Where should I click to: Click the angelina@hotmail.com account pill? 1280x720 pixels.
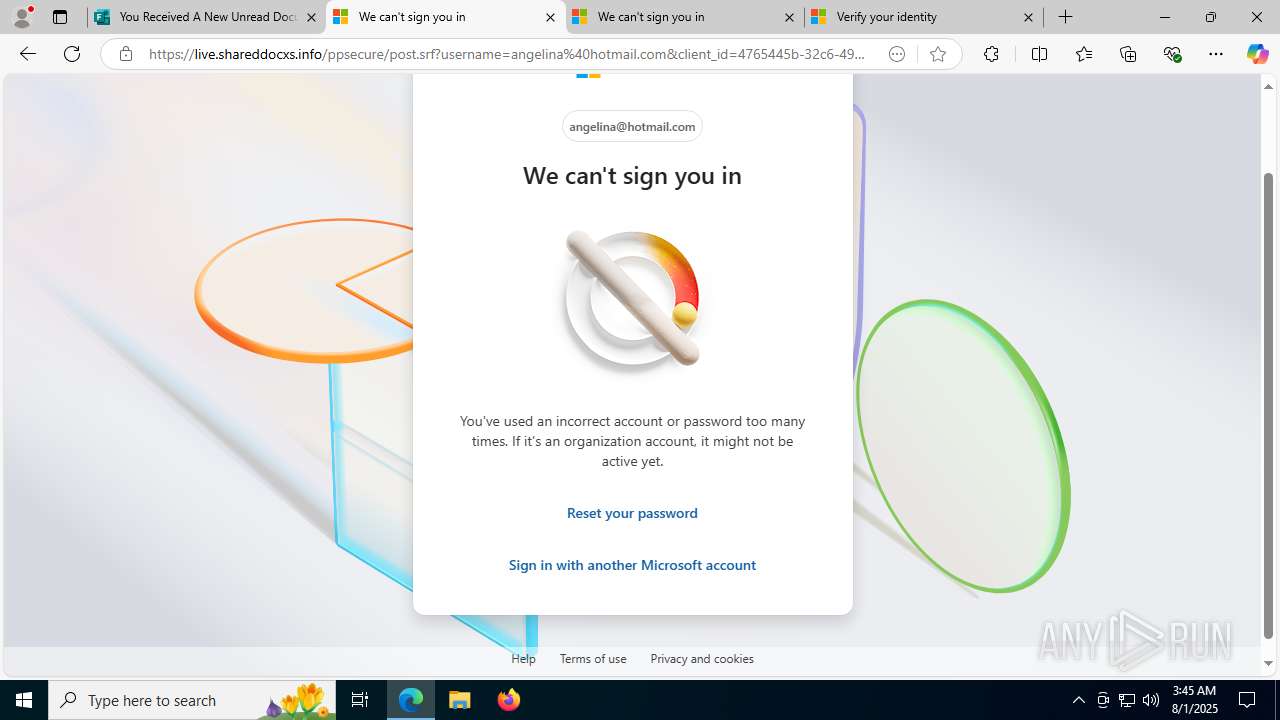tap(632, 126)
